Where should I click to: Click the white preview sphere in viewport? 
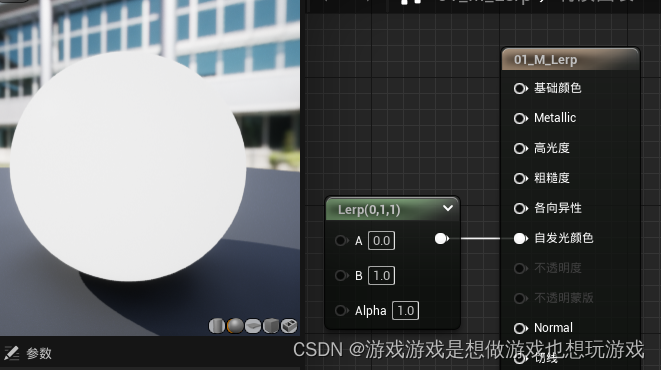tap(128, 166)
